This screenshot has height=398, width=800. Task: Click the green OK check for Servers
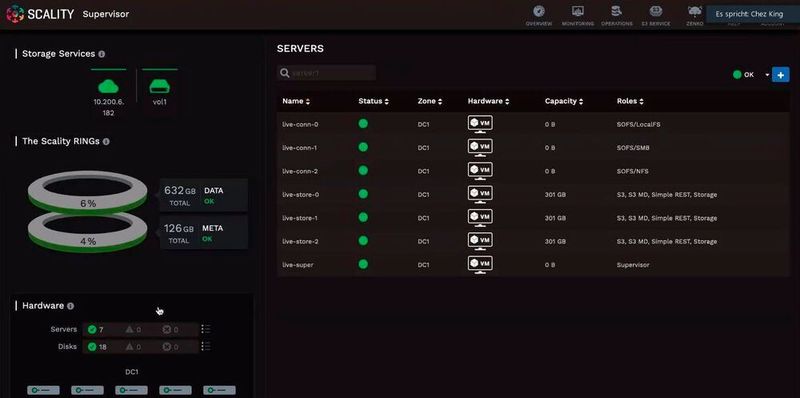point(92,330)
